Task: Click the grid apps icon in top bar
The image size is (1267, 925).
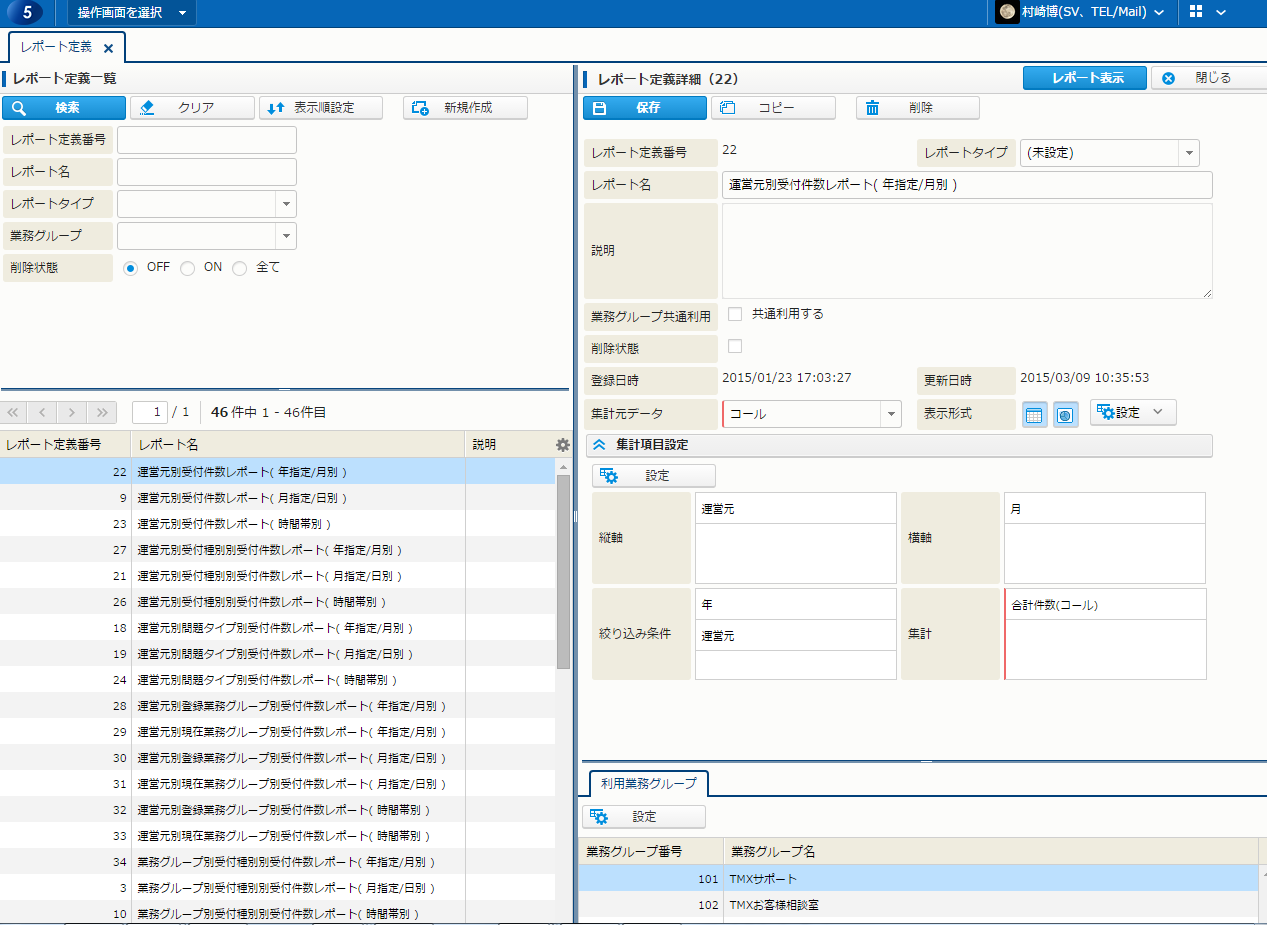Action: pyautogui.click(x=1196, y=12)
